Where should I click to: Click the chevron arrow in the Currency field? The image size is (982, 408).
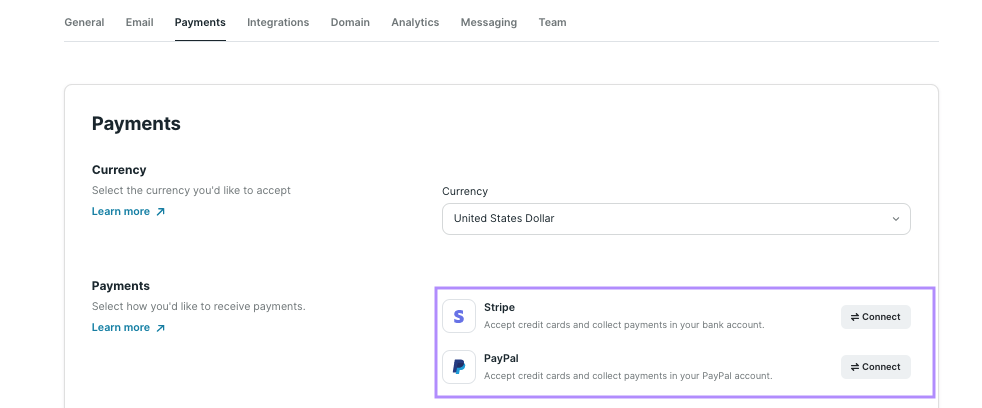point(896,219)
